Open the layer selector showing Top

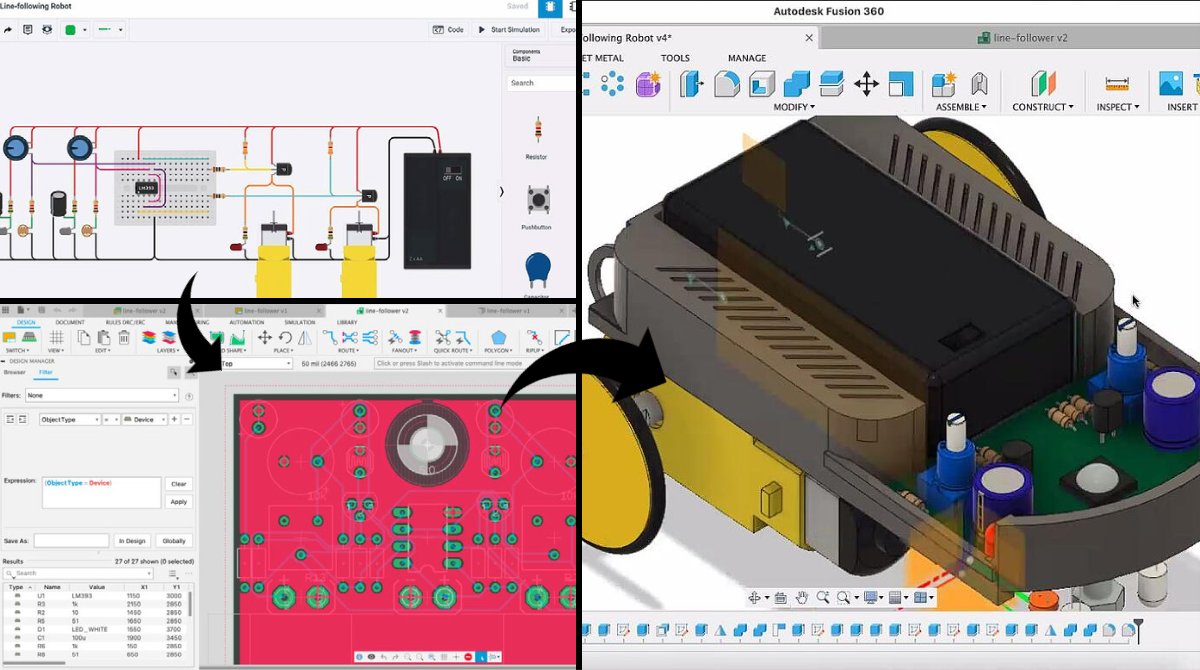[256, 362]
